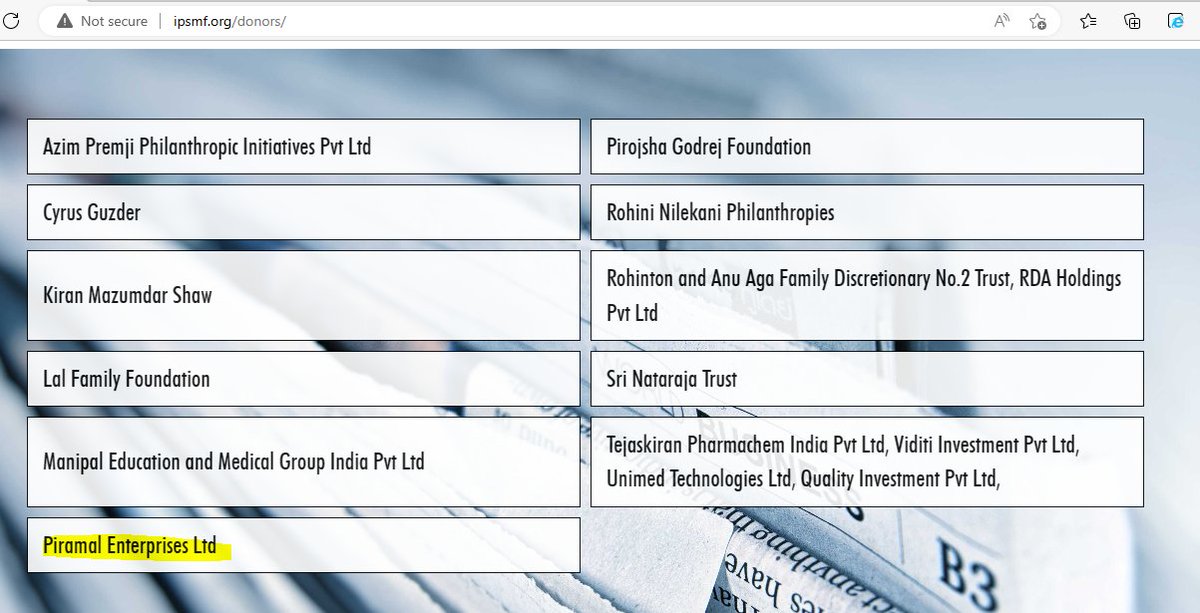Click the Edge browser icon at far right
1200x613 pixels.
pos(1176,21)
